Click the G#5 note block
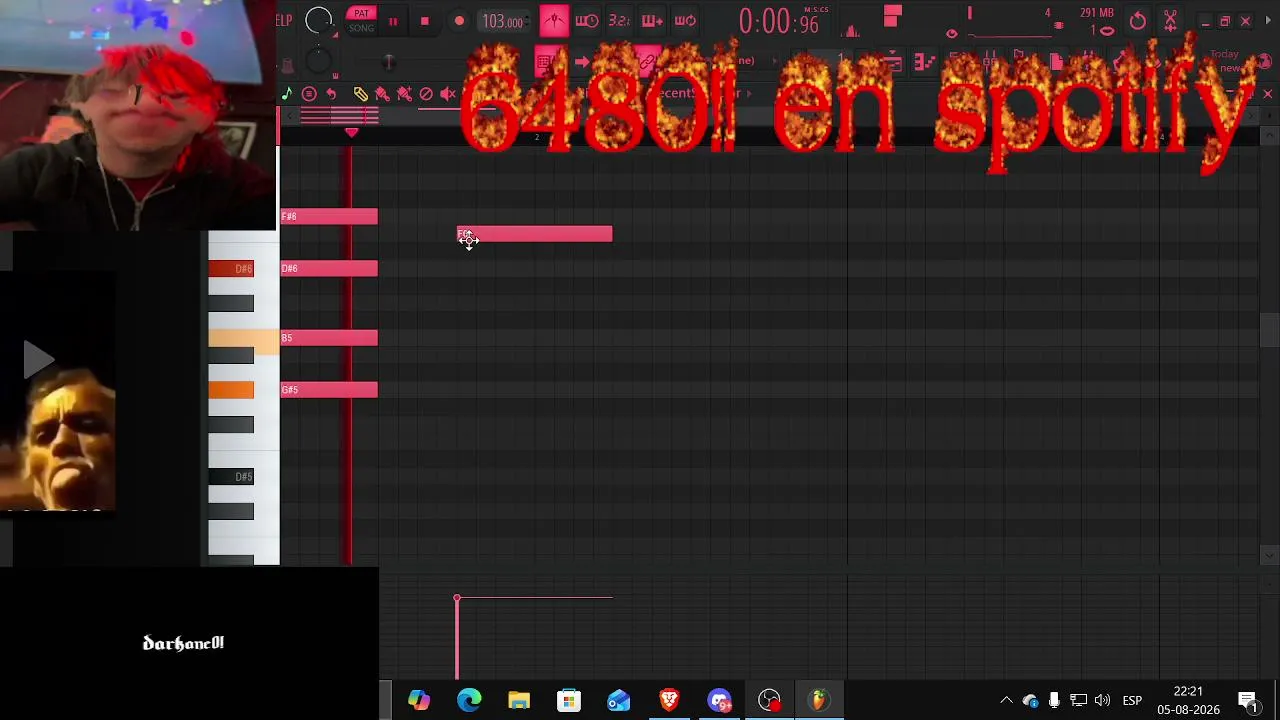Image resolution: width=1280 pixels, height=720 pixels. coord(329,390)
